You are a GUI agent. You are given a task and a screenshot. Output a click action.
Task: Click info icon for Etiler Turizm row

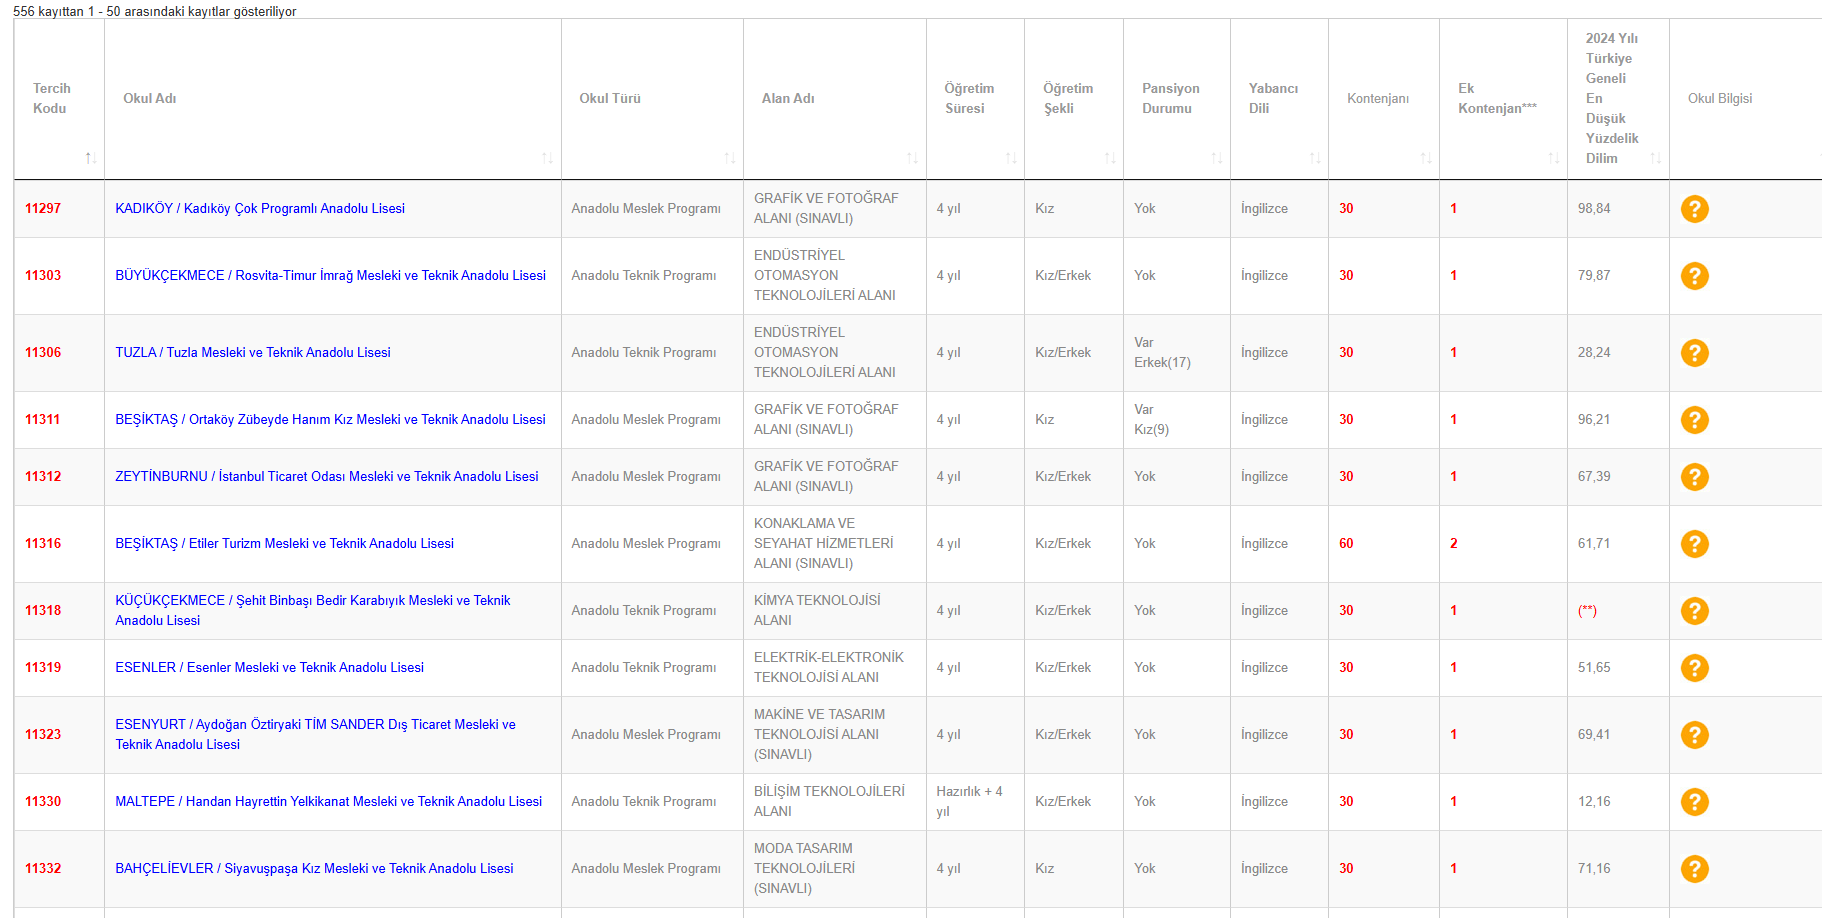pyautogui.click(x=1694, y=544)
